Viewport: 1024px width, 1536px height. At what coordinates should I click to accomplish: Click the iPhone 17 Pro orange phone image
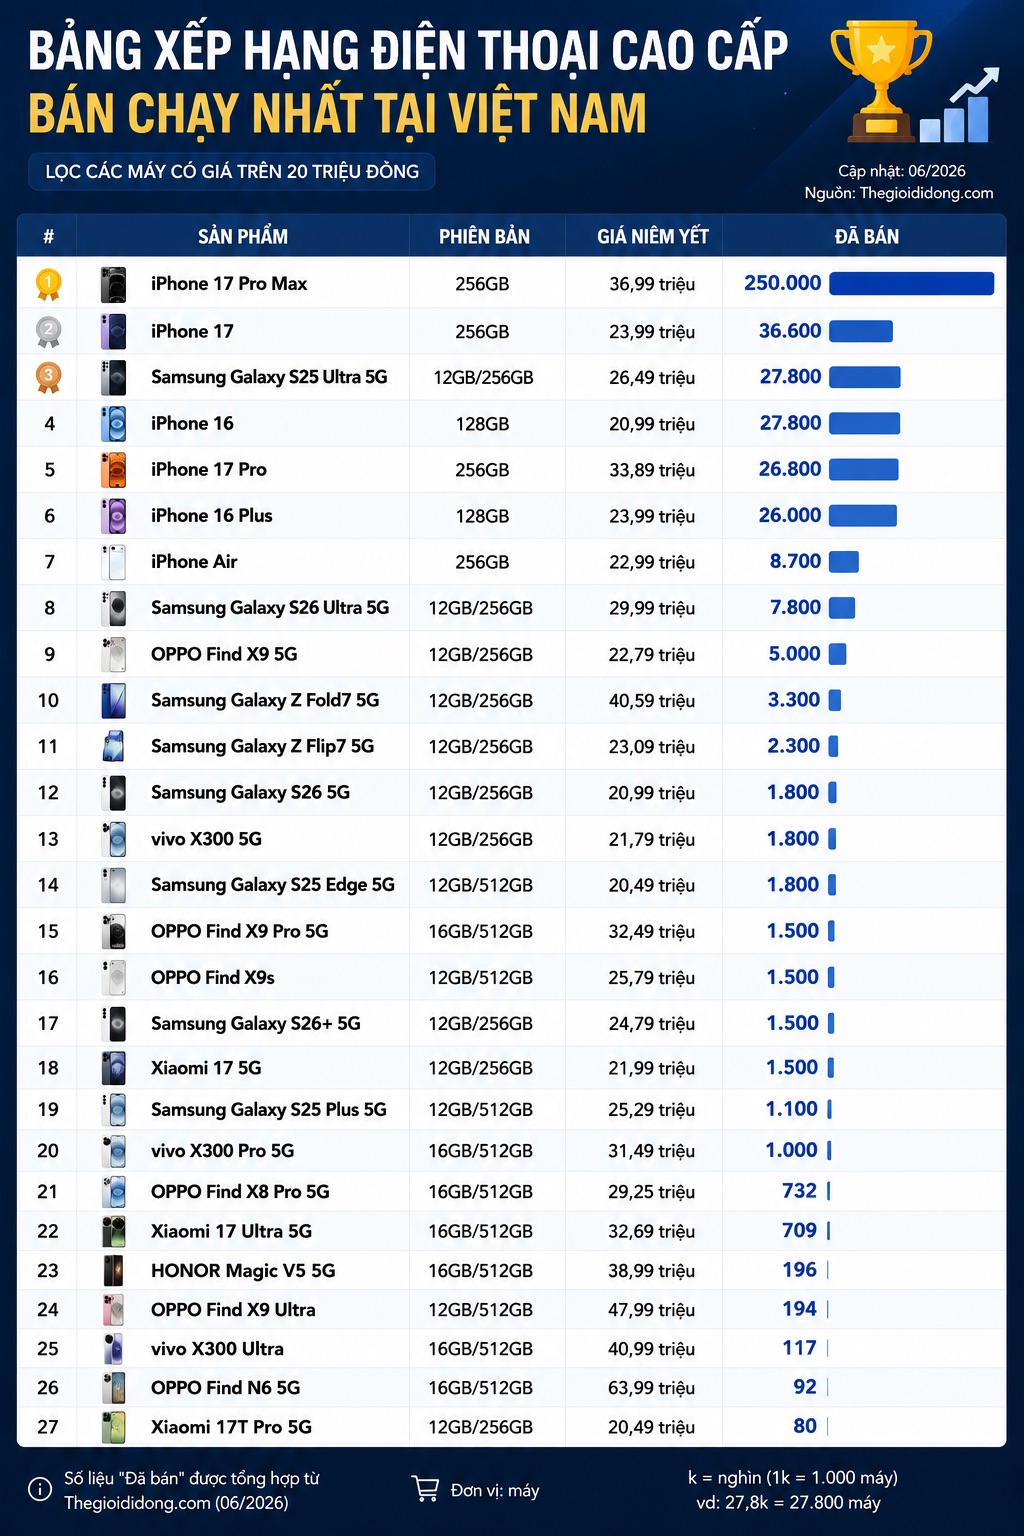pos(114,470)
